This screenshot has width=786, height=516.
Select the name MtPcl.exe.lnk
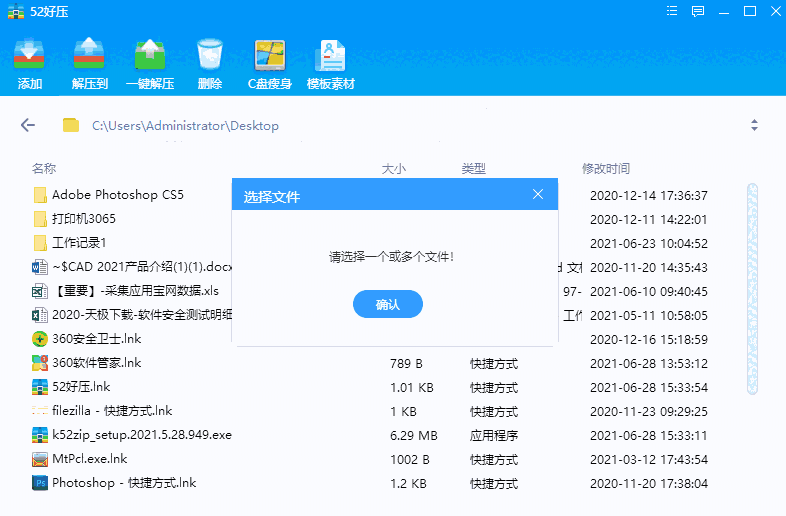pyautogui.click(x=90, y=459)
